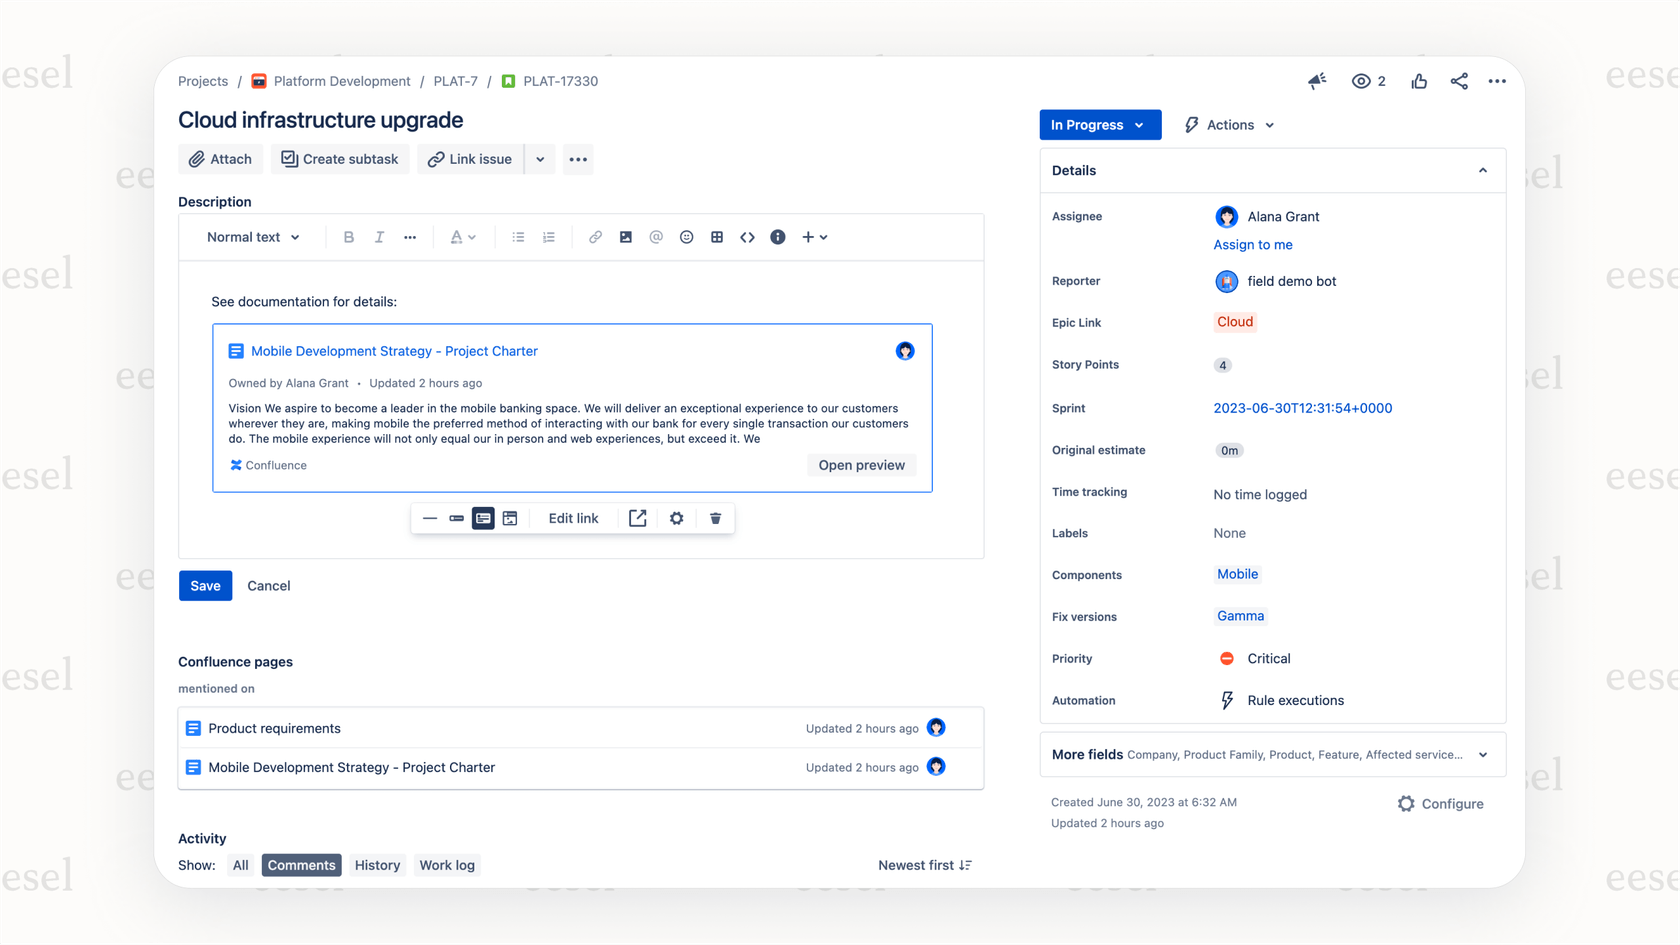Filter activity to show Comments only
Viewport: 1680px width, 945px height.
301,865
